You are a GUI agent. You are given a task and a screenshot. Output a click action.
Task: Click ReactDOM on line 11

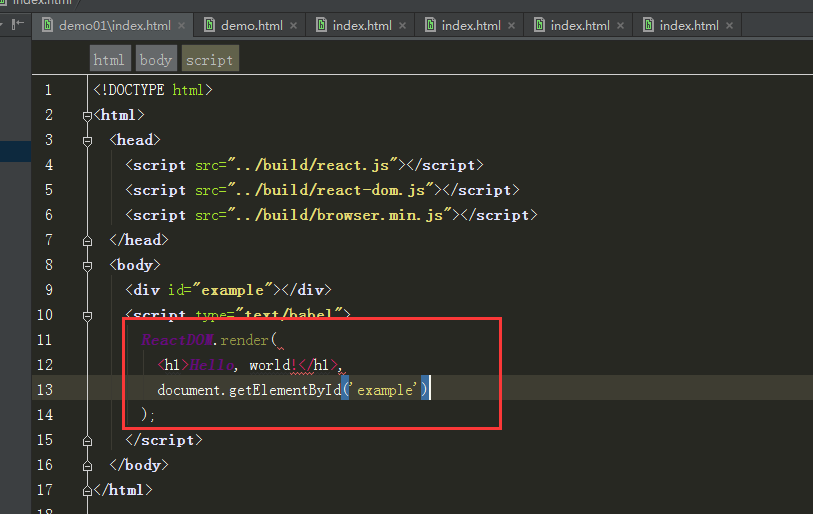pyautogui.click(x=177, y=340)
